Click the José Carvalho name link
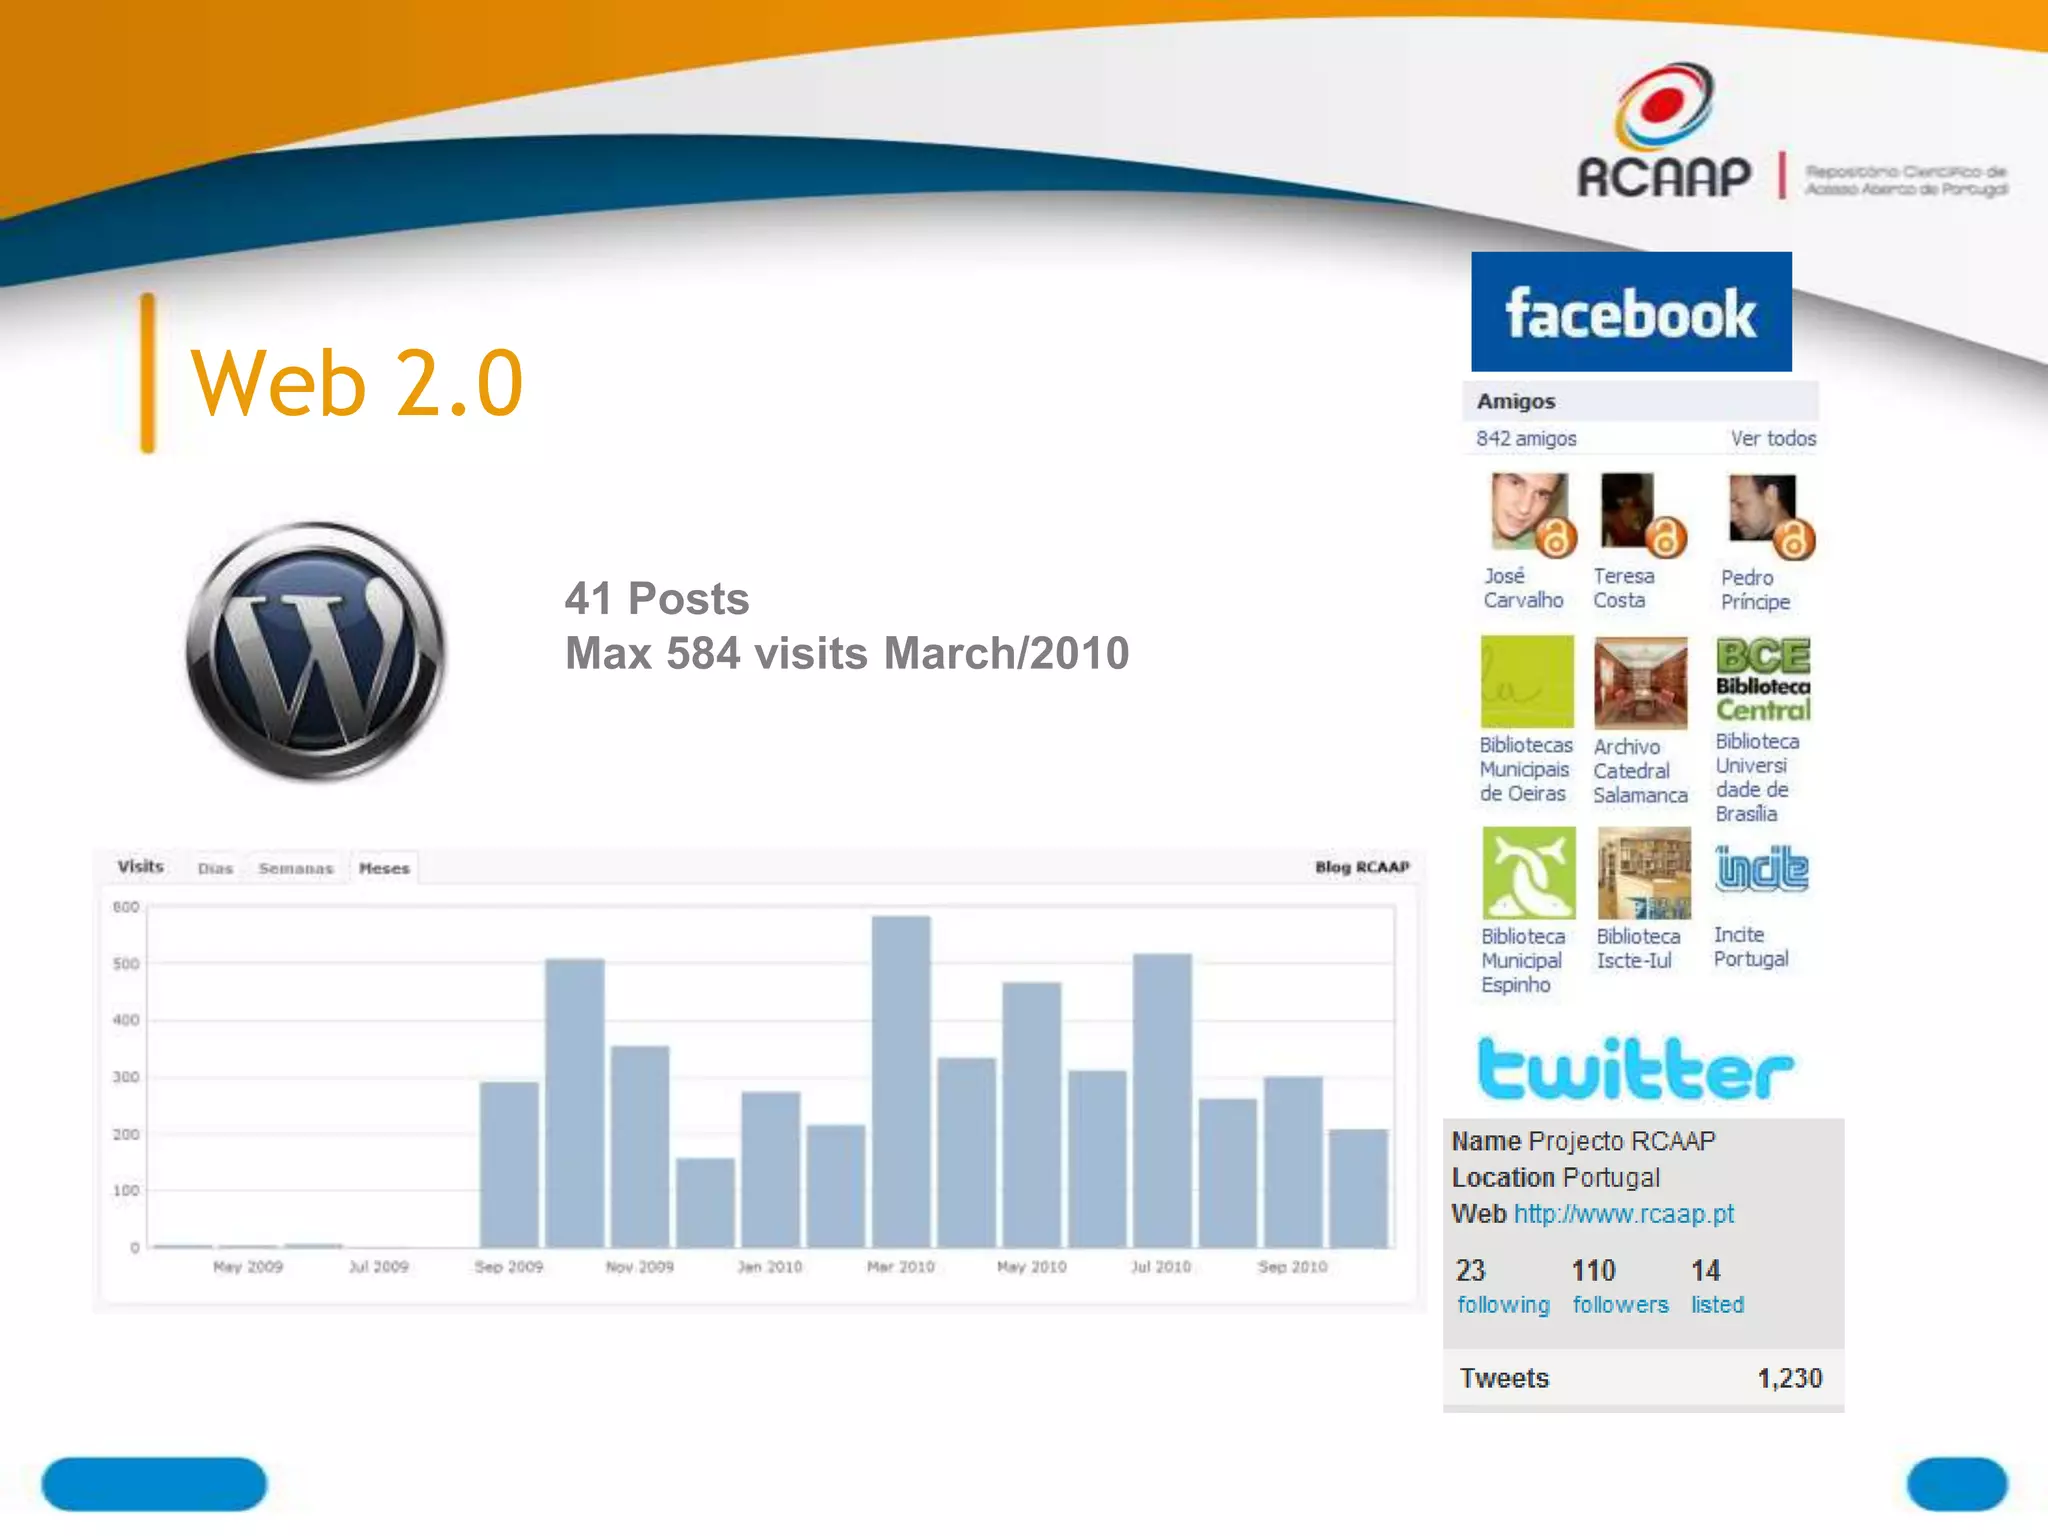The width and height of the screenshot is (2048, 1536). (x=1523, y=588)
